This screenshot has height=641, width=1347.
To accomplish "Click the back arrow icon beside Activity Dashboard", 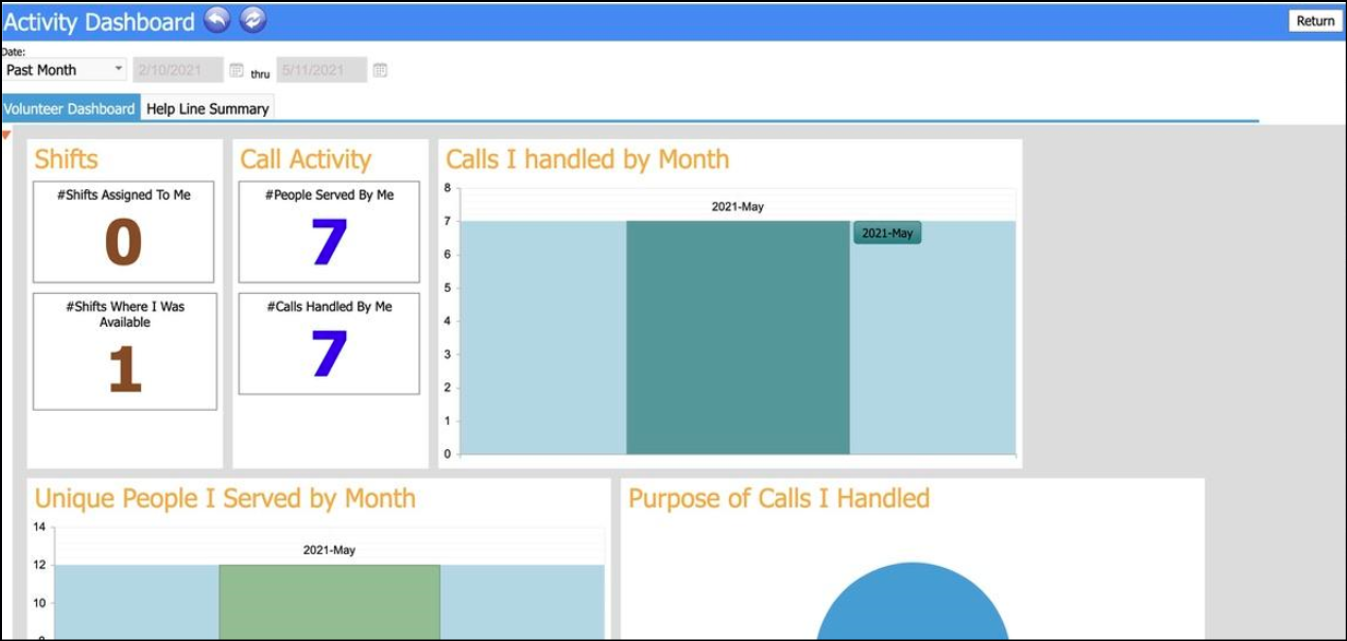I will (x=217, y=20).
